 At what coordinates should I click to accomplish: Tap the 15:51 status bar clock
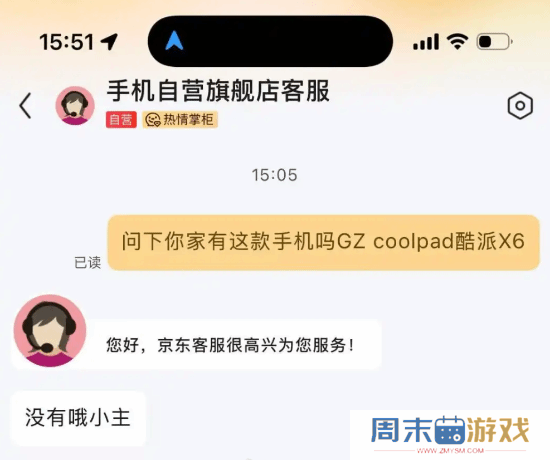pos(67,42)
